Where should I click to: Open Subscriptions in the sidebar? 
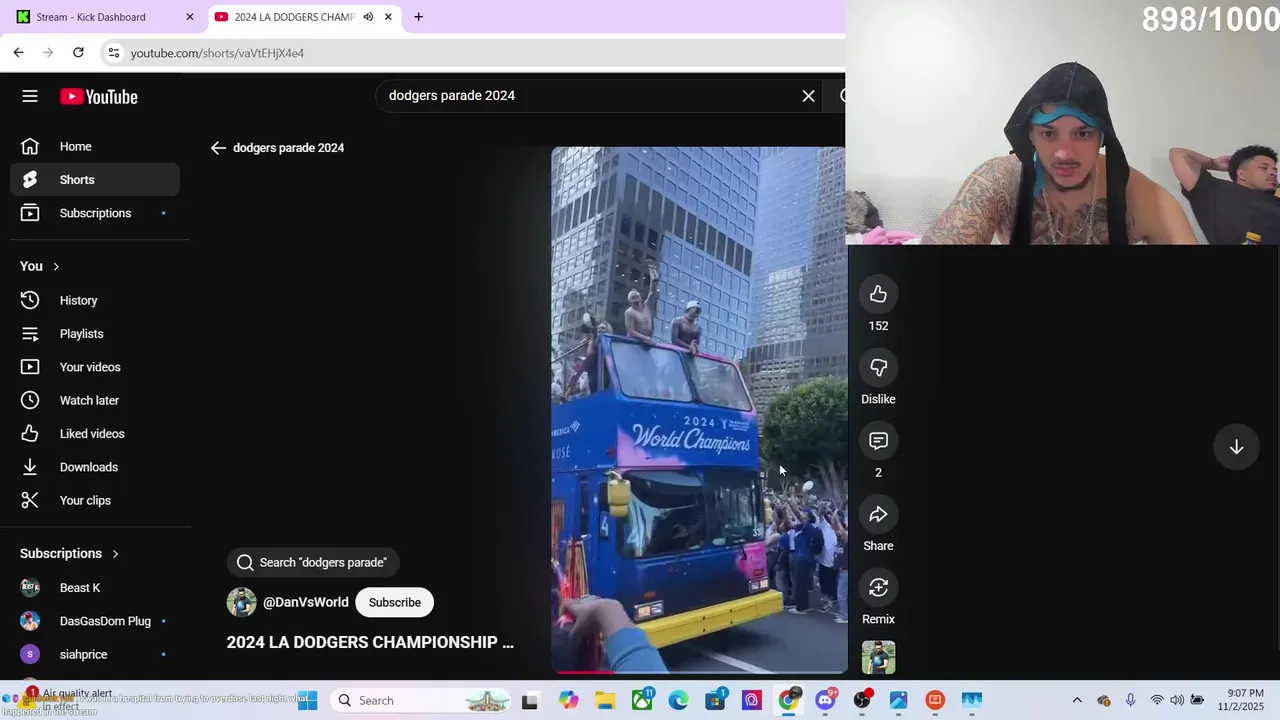[95, 213]
